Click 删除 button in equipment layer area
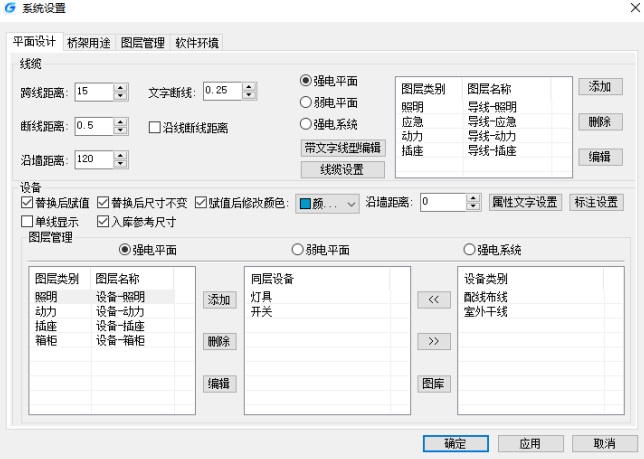Image resolution: width=644 pixels, height=459 pixels. tap(219, 342)
